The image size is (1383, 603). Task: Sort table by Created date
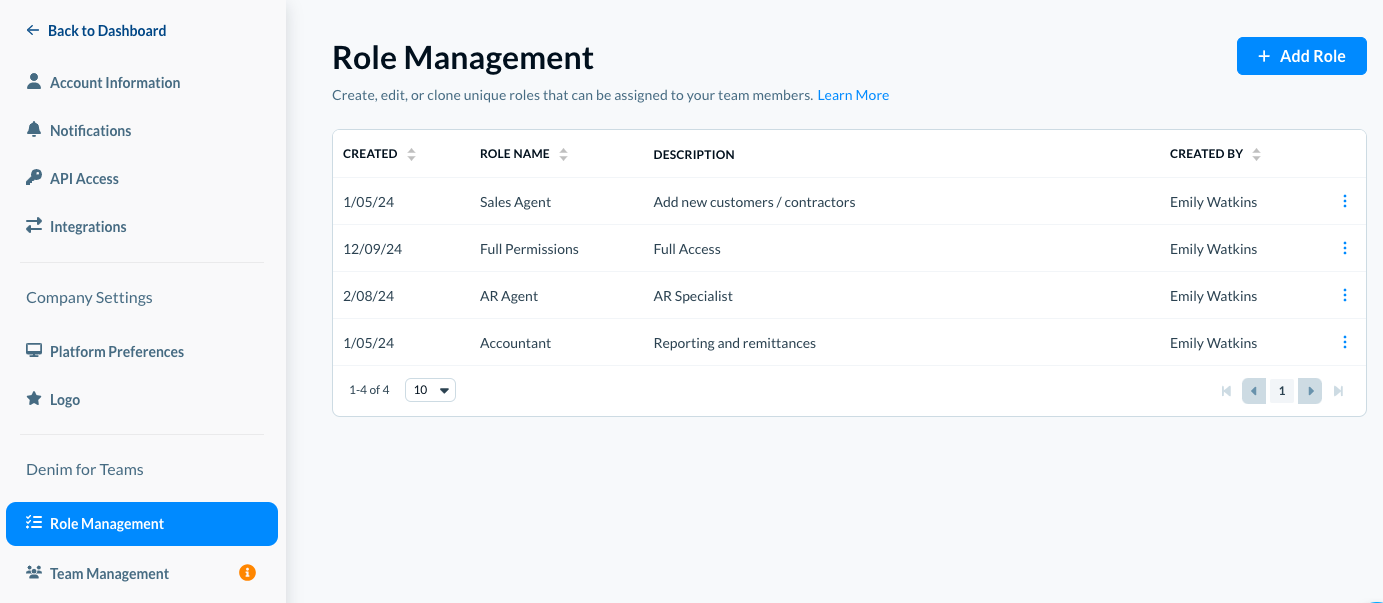tap(411, 154)
